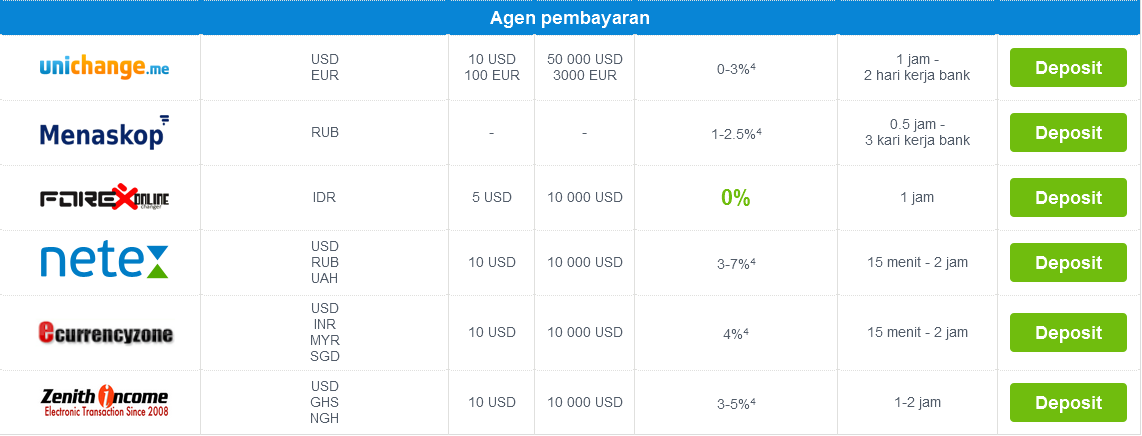Click the 3-7% fee footnote for netex
Image resolution: width=1142 pixels, height=436 pixels.
click(x=752, y=261)
